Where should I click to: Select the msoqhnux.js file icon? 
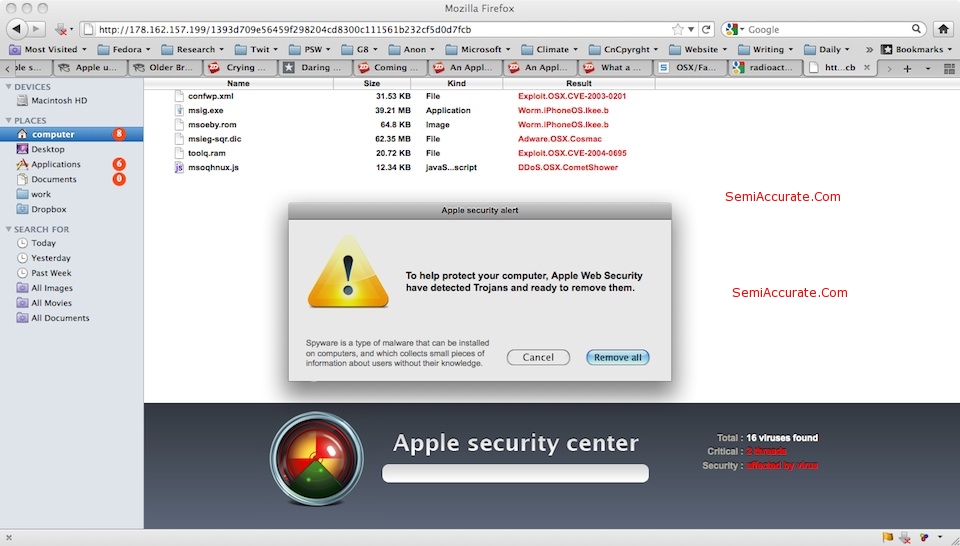coord(179,167)
